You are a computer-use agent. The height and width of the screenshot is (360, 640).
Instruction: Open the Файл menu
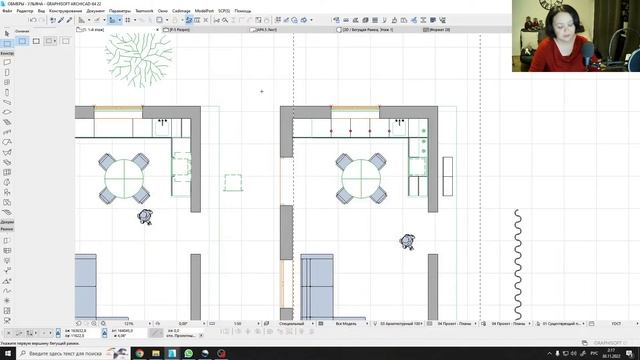tap(7, 11)
